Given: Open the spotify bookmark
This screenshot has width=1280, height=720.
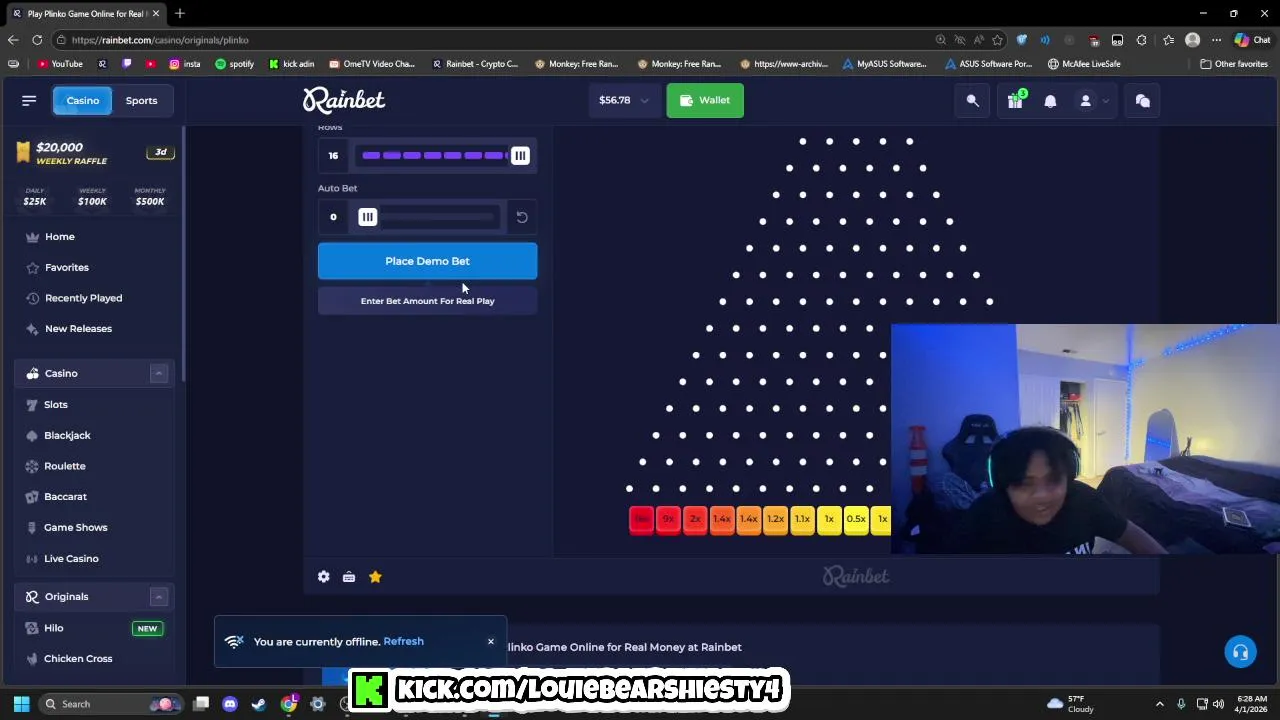Looking at the screenshot, I should [235, 64].
